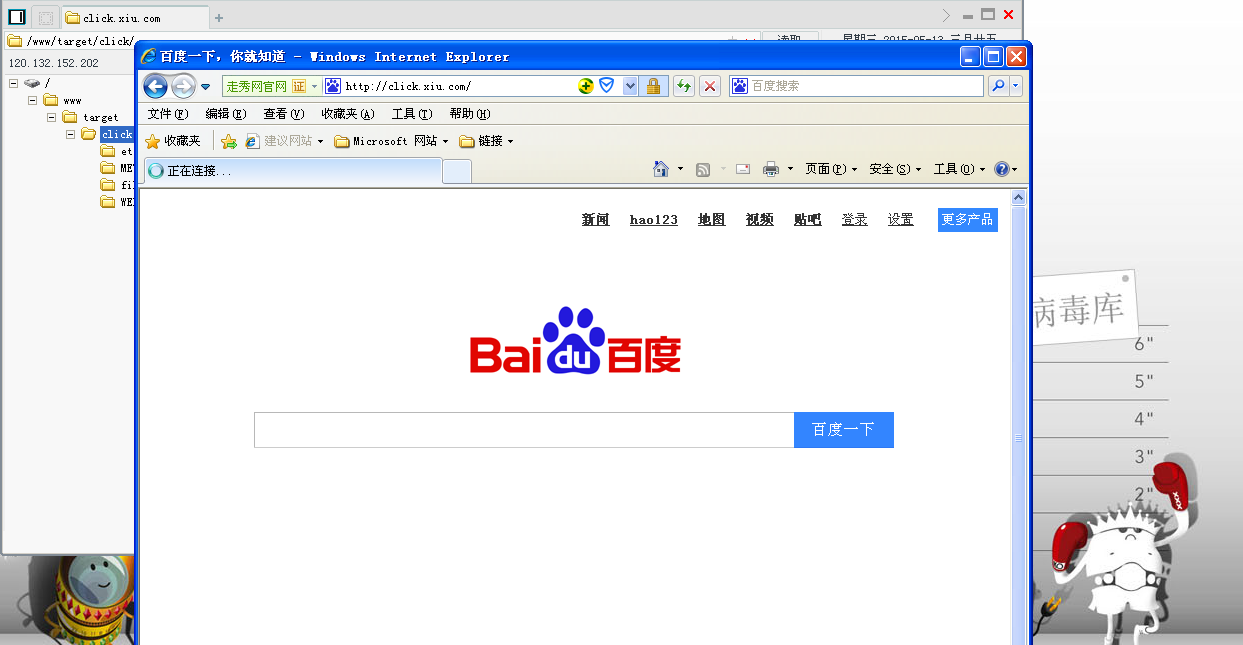The image size is (1243, 645).
Task: Open the 页面(P) command bar menu
Action: click(x=831, y=169)
